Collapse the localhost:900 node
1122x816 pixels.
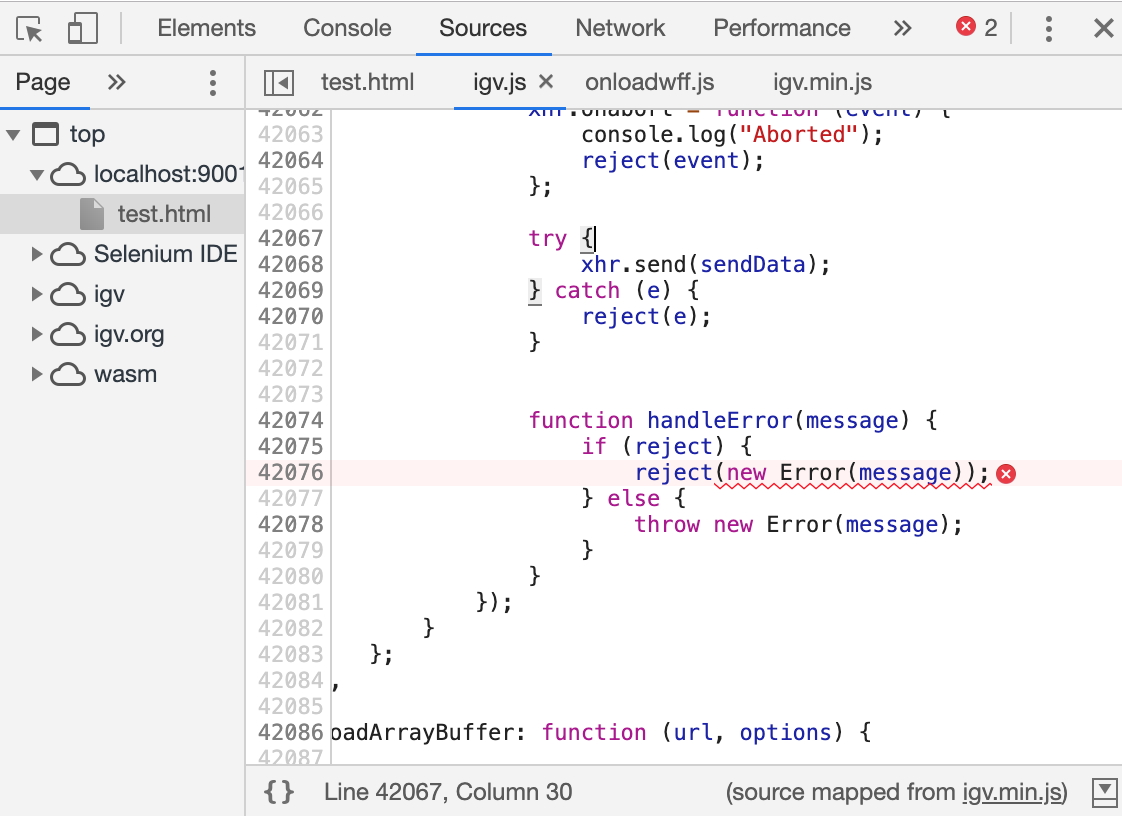(x=37, y=173)
